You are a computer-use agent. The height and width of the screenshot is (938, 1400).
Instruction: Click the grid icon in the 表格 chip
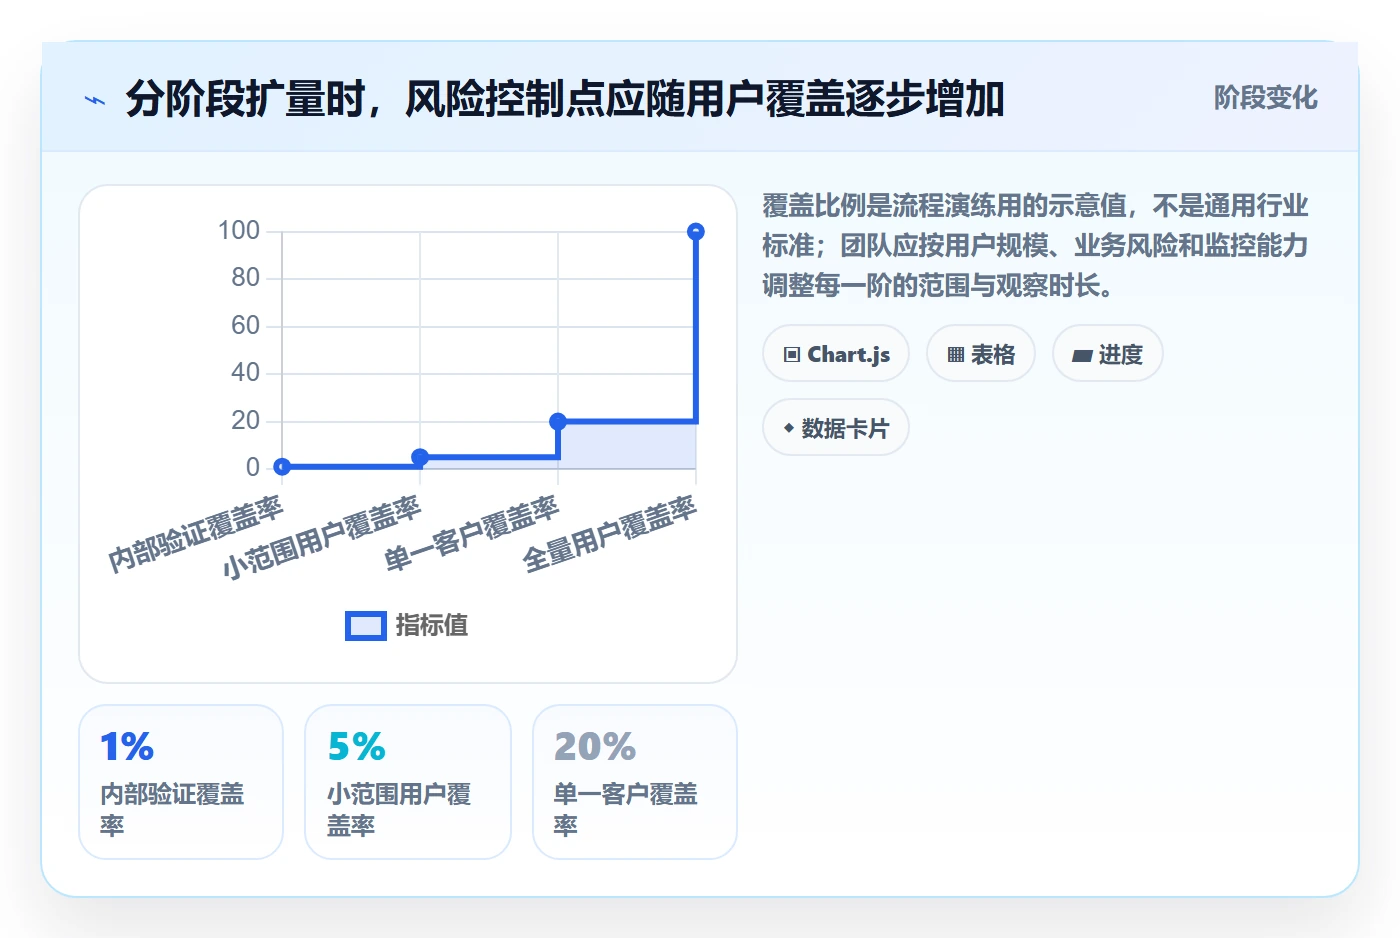point(956,355)
